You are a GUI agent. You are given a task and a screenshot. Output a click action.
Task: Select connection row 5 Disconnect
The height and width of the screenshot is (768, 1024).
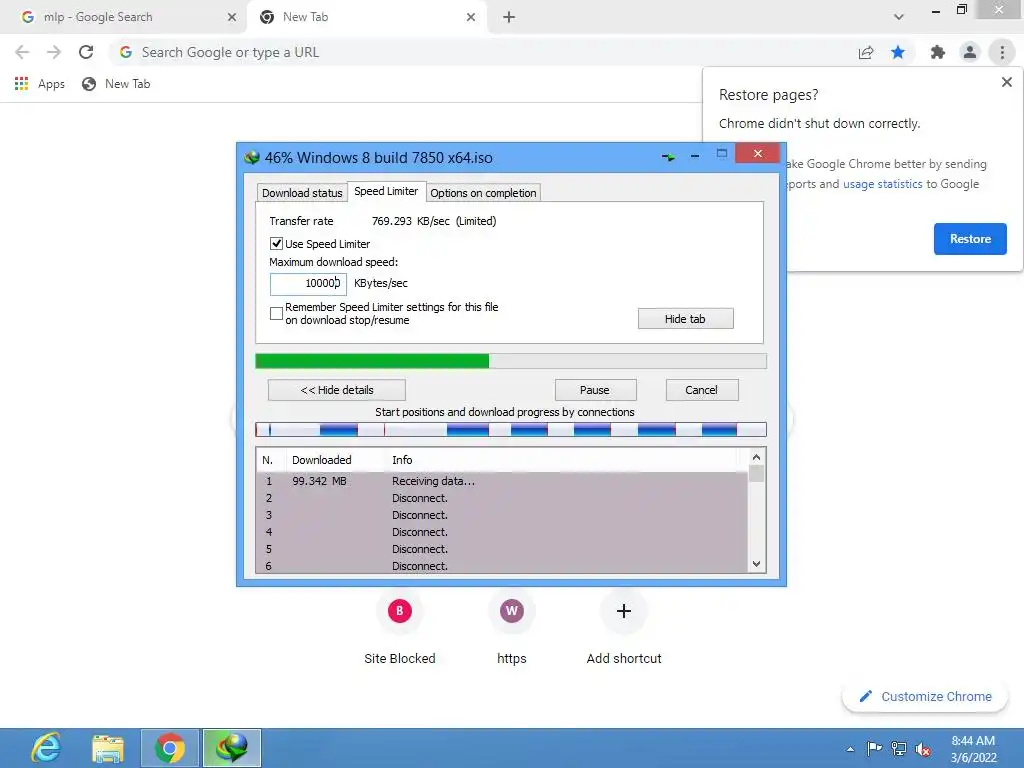pyautogui.click(x=502, y=549)
